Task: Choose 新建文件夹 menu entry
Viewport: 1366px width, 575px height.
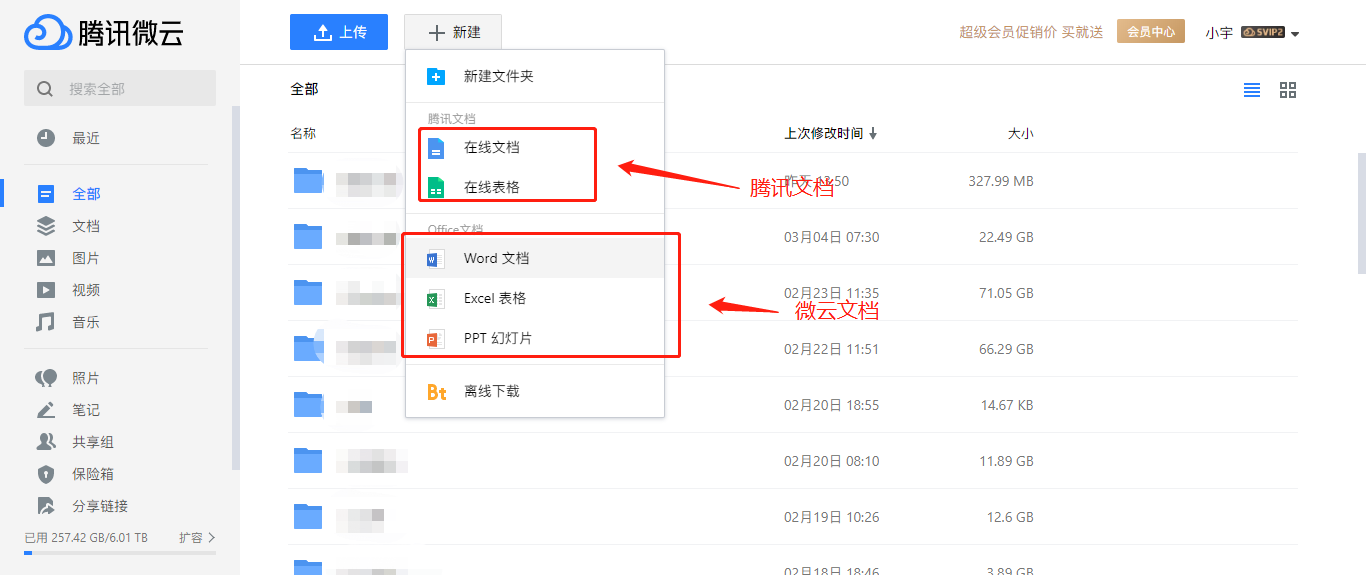Action: click(535, 76)
